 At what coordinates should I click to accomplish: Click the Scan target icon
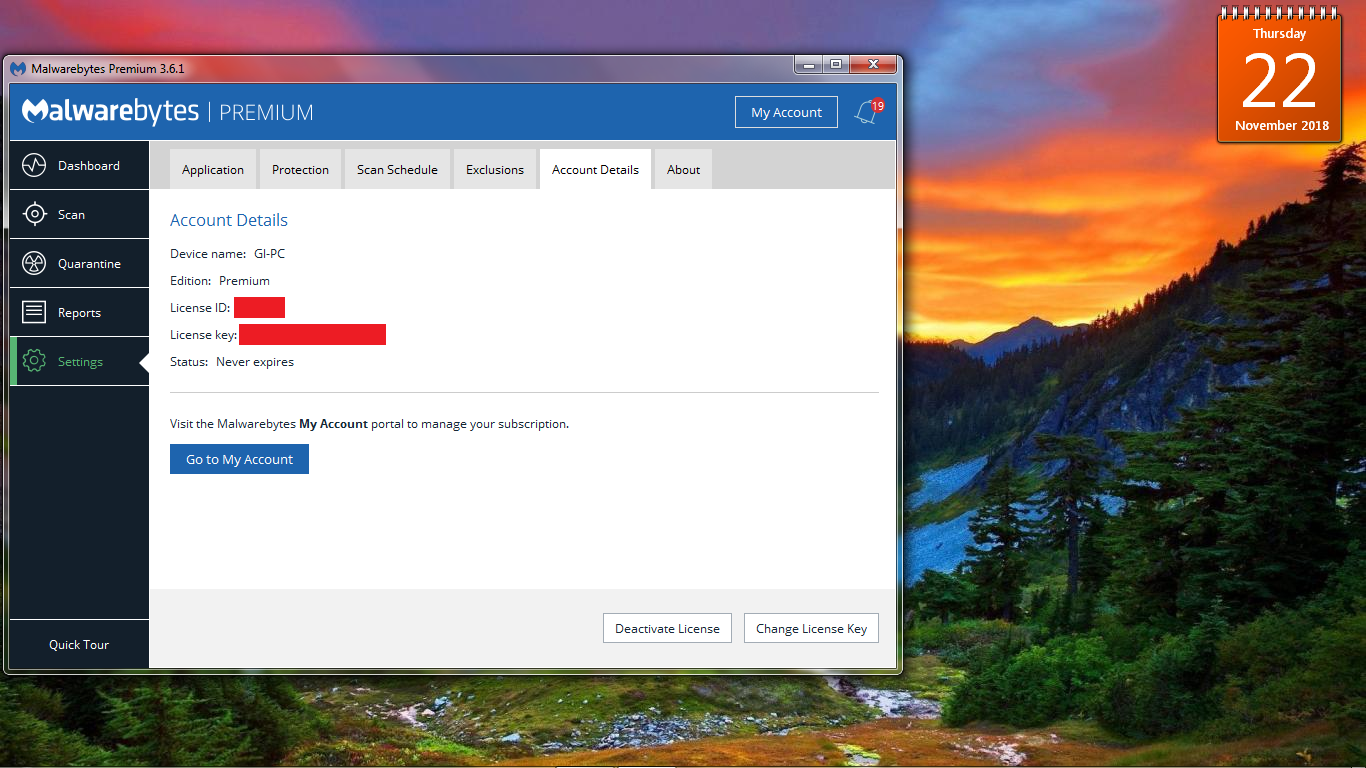34,214
